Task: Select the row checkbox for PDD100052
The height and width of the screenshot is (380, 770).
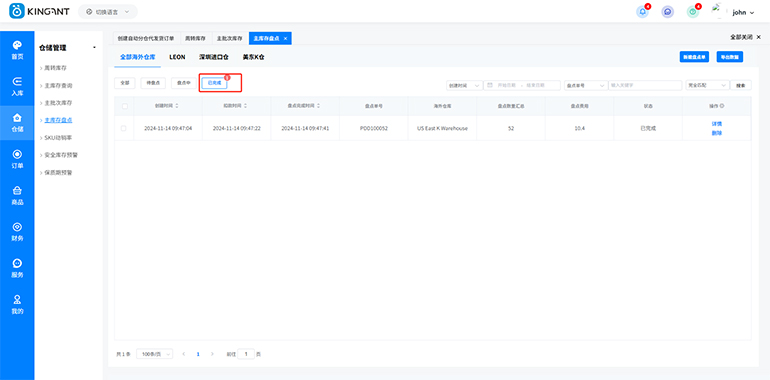Action: [x=123, y=128]
